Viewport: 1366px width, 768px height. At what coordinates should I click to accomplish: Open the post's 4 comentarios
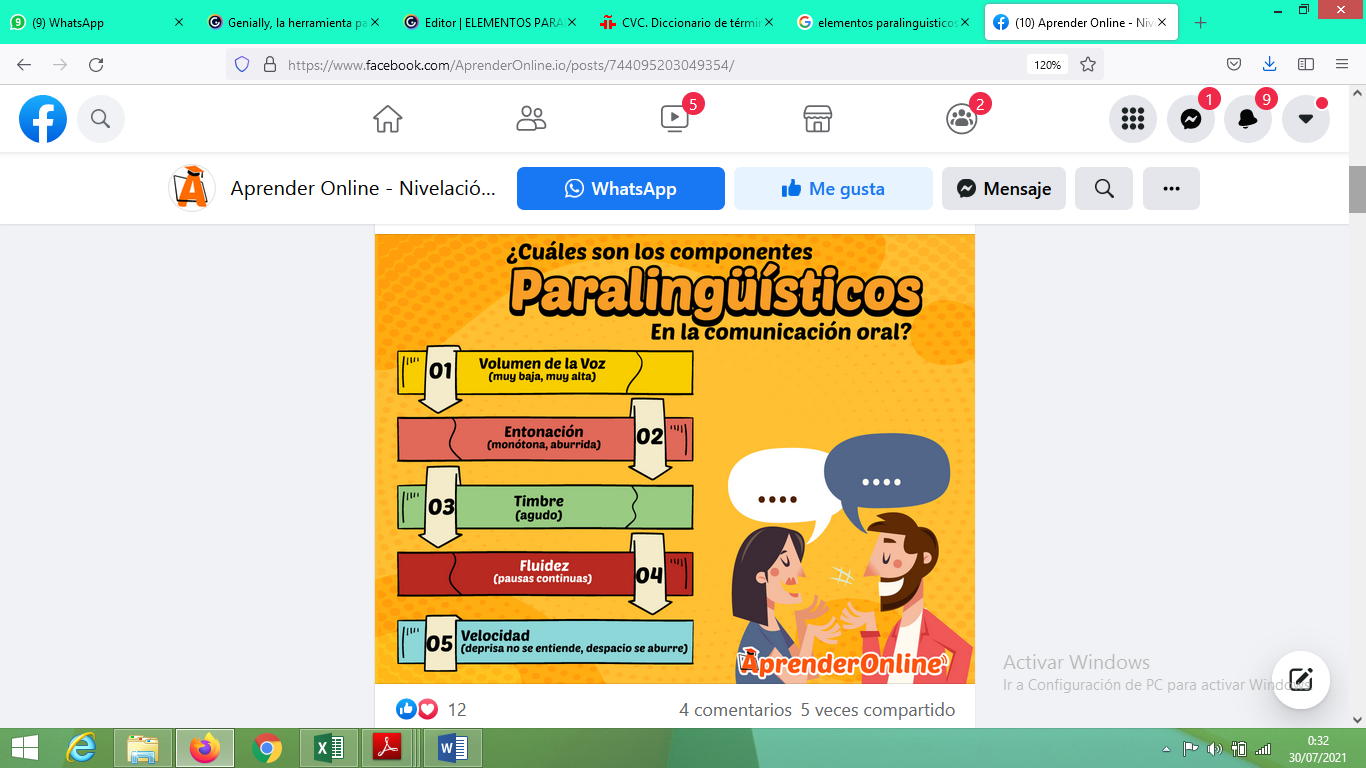click(x=735, y=710)
